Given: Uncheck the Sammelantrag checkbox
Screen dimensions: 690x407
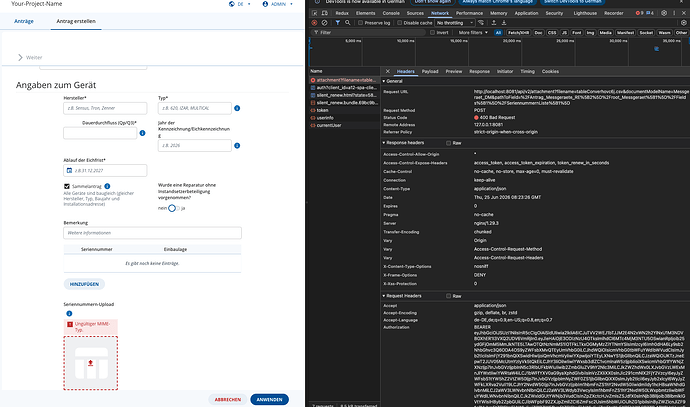Looking at the screenshot, I should [x=67, y=187].
